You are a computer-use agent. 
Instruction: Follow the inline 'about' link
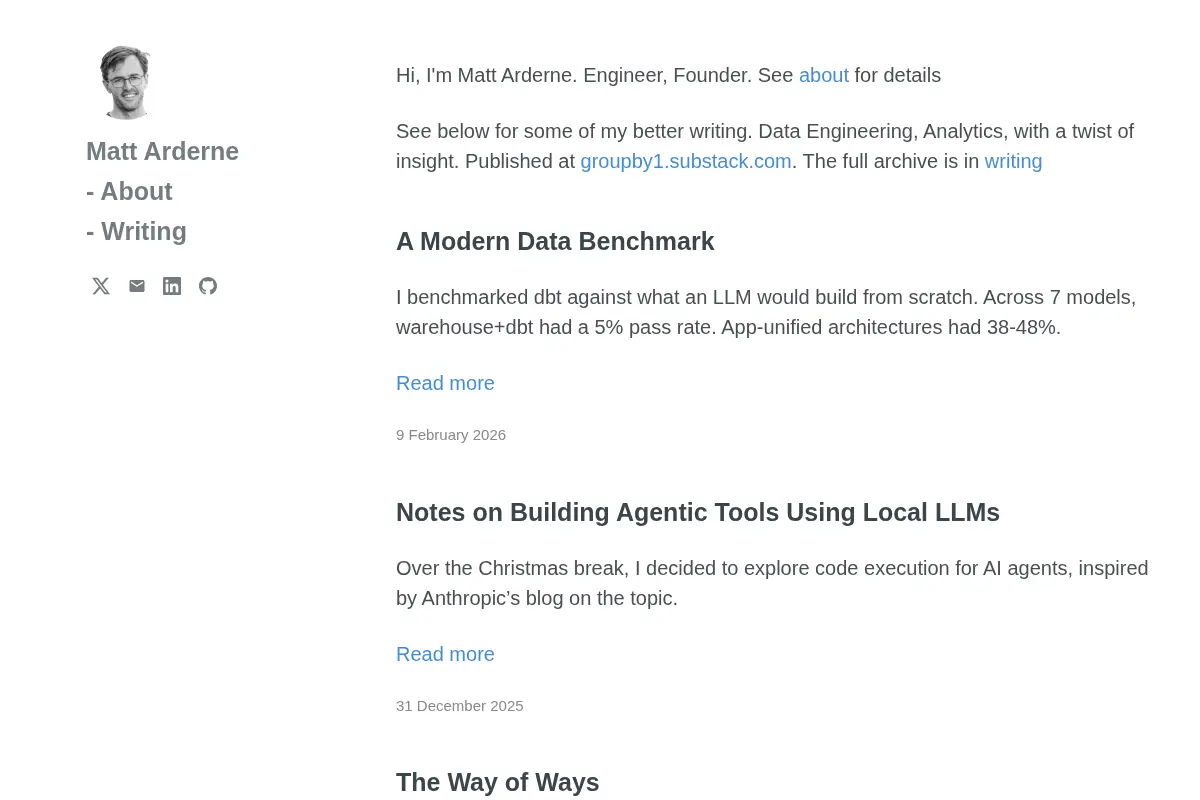pos(824,75)
